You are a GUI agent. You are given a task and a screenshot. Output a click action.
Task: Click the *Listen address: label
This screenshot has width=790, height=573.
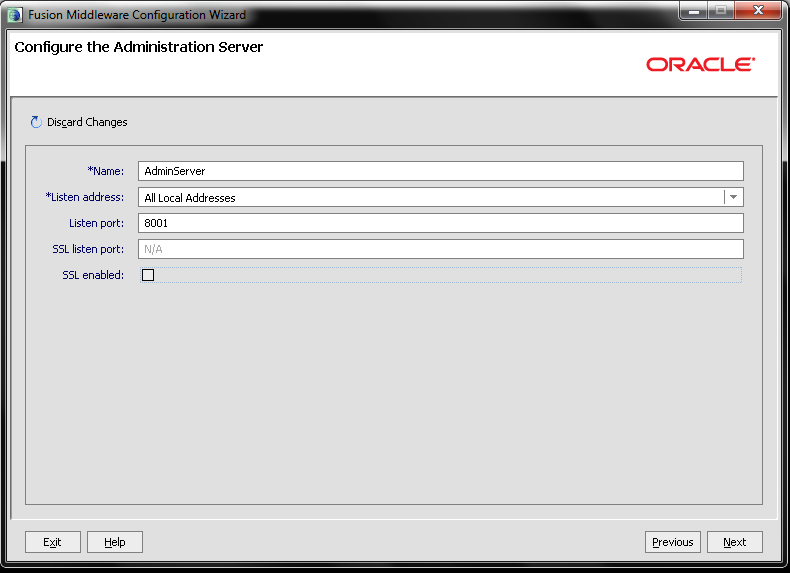[85, 197]
